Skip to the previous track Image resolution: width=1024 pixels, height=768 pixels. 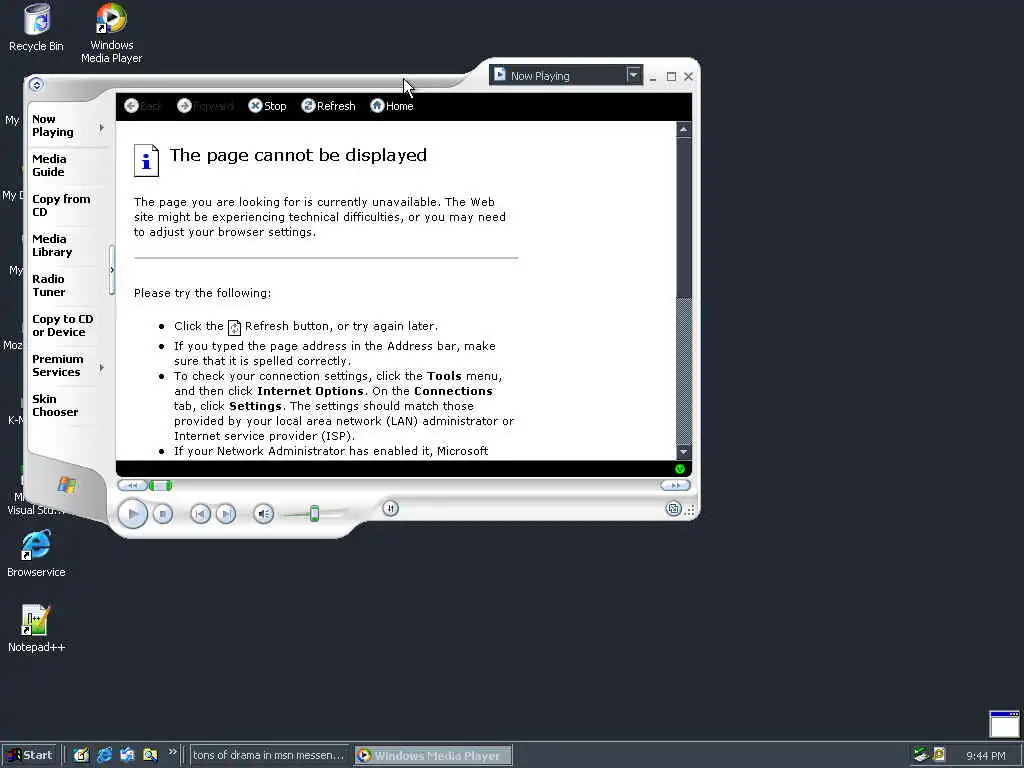[x=200, y=515]
